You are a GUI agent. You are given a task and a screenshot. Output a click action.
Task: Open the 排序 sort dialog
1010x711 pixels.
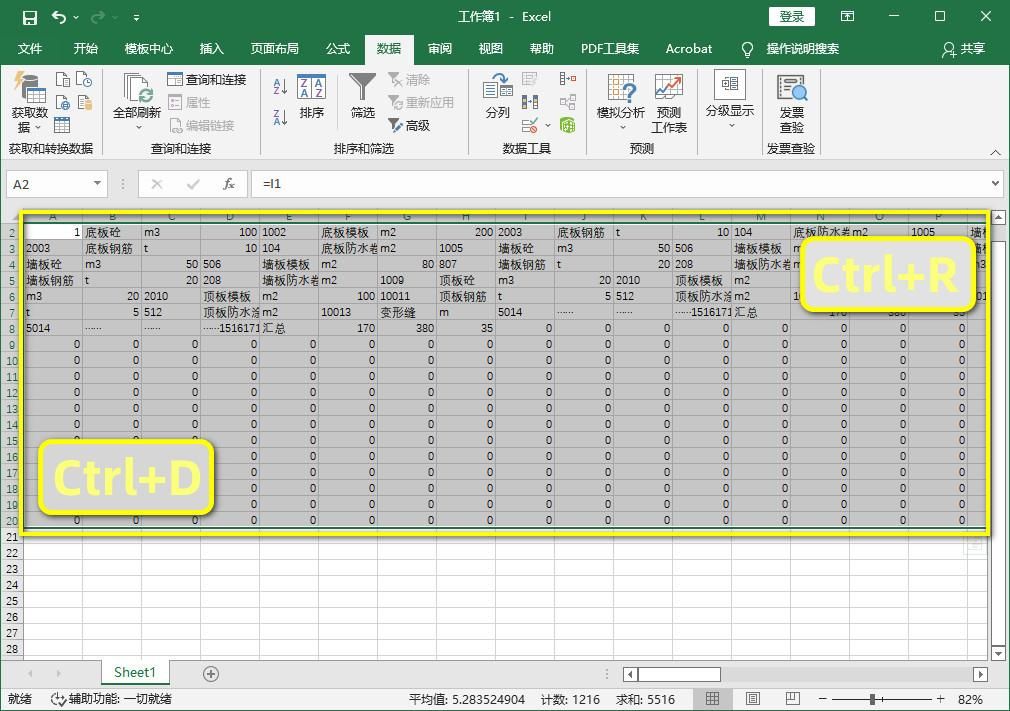click(x=312, y=97)
